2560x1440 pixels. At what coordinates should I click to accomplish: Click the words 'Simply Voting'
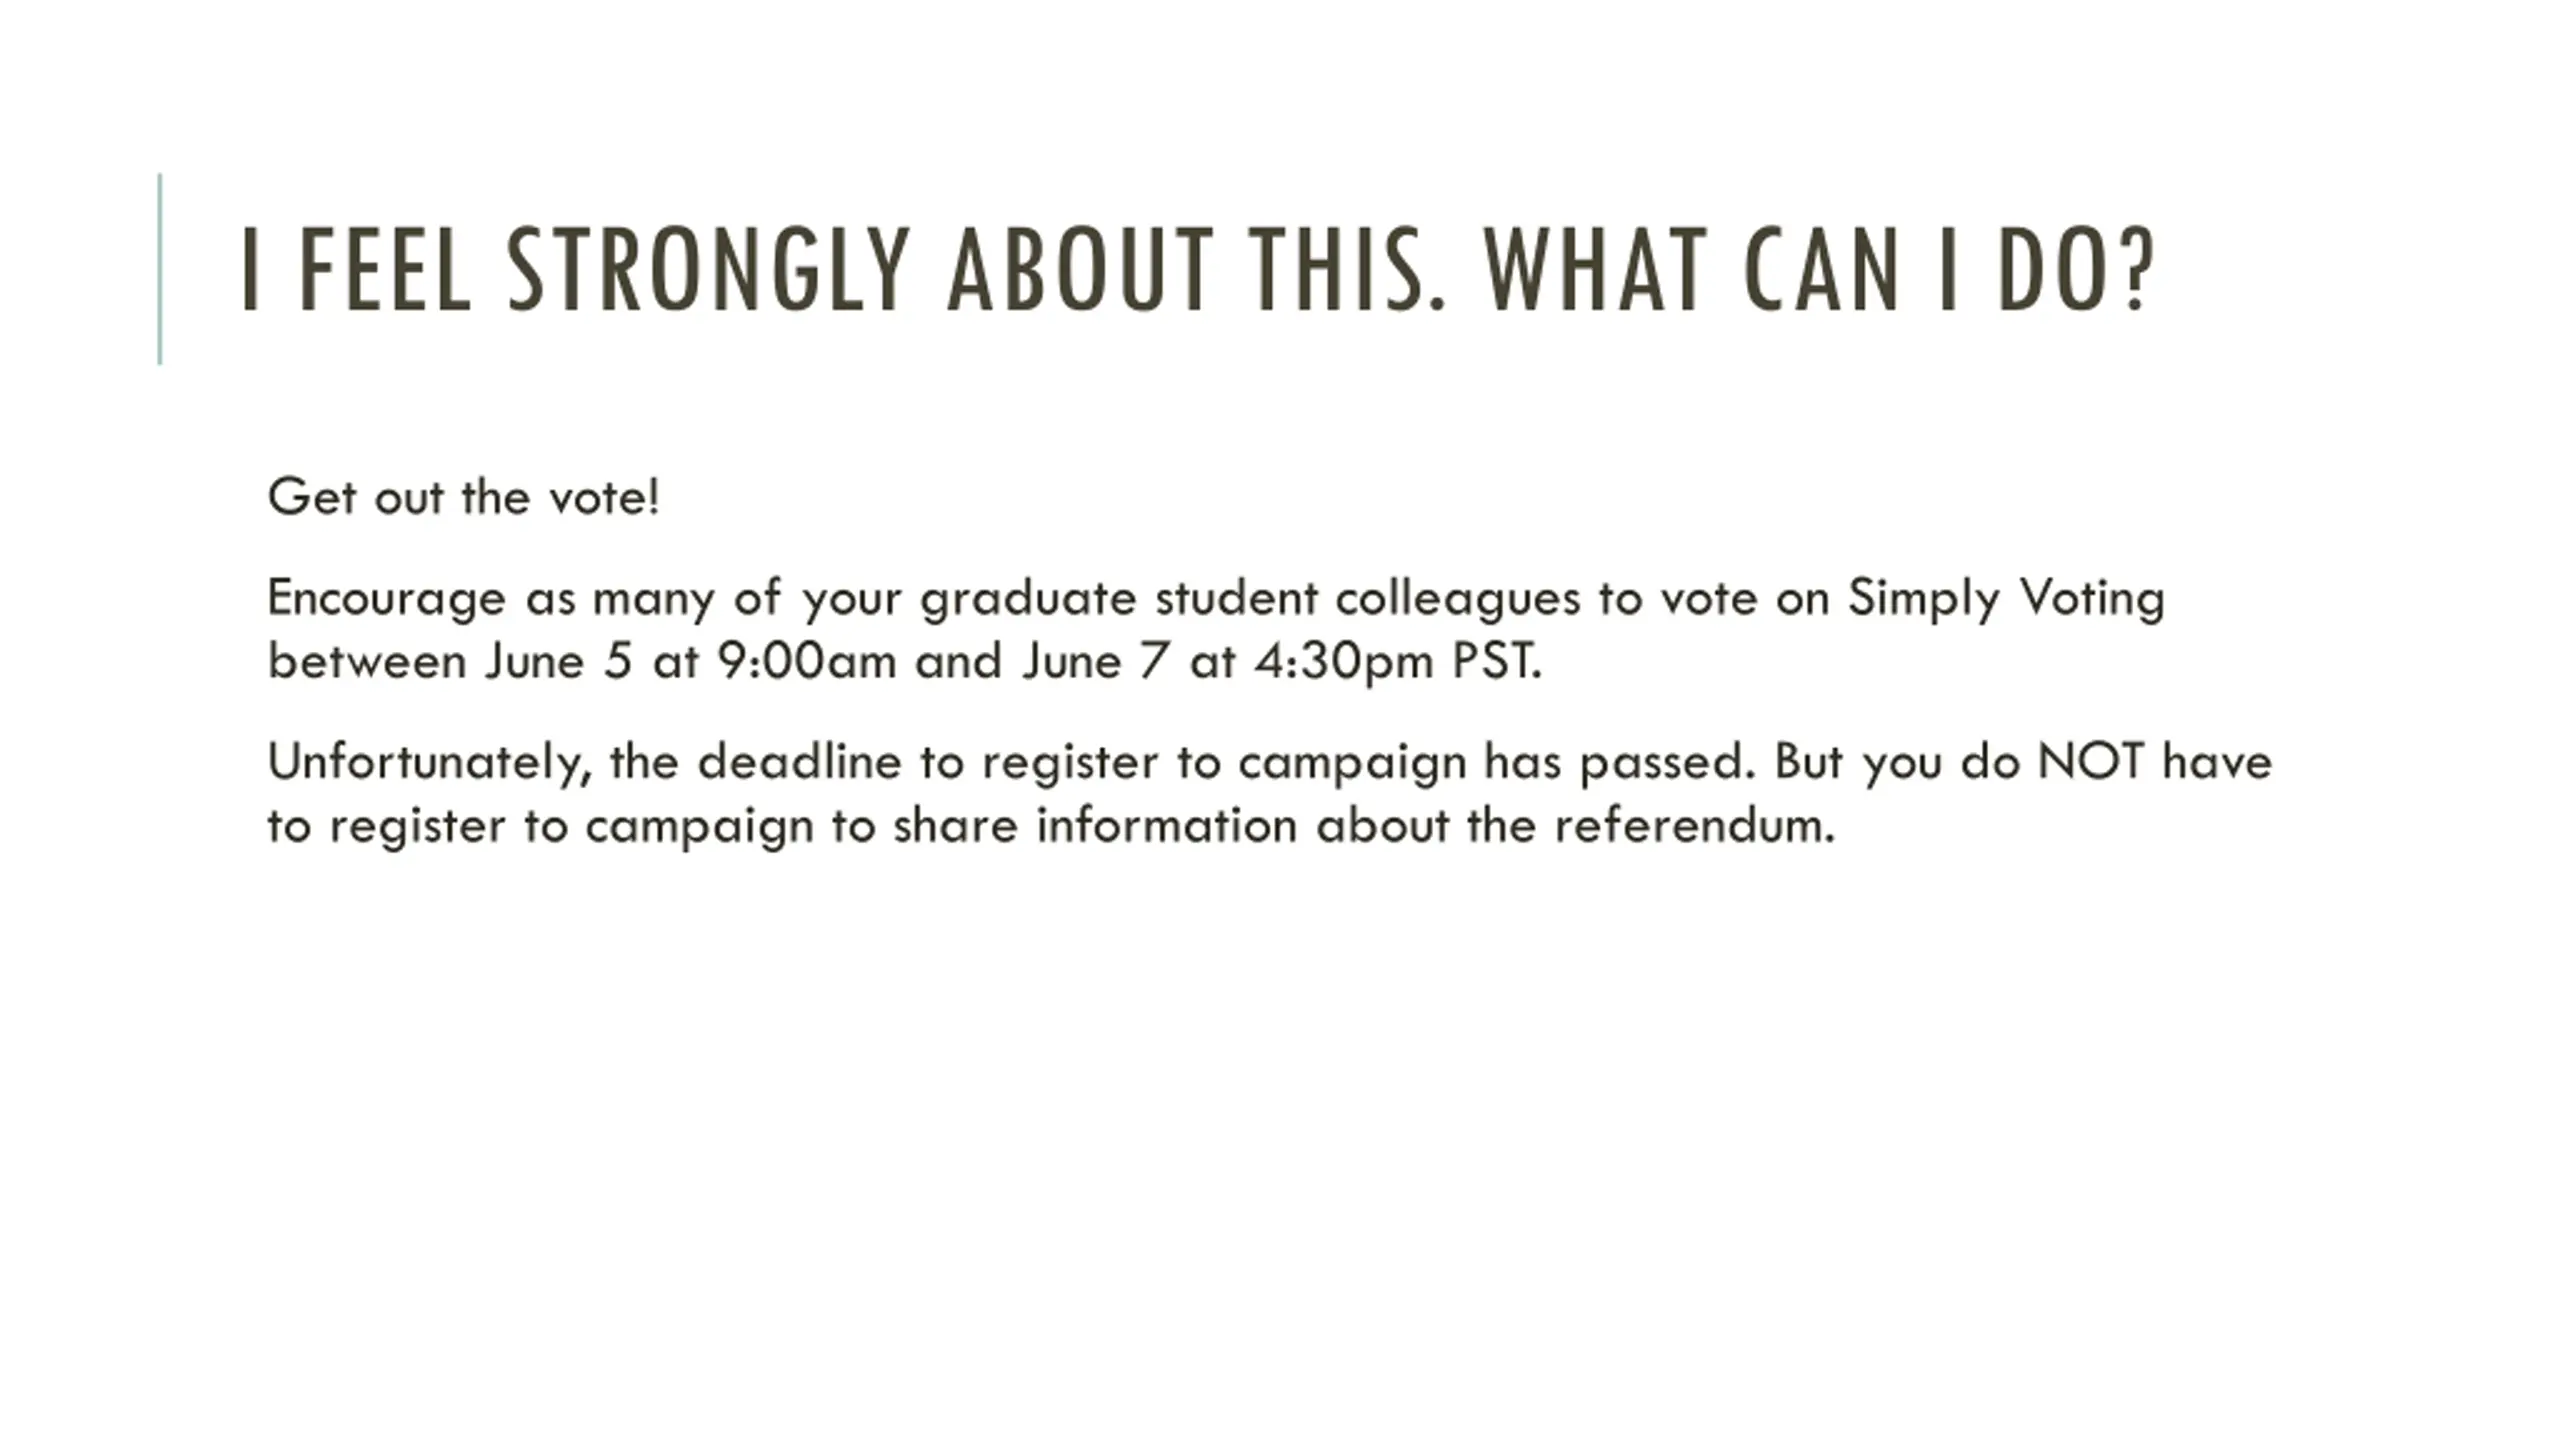click(x=2006, y=599)
